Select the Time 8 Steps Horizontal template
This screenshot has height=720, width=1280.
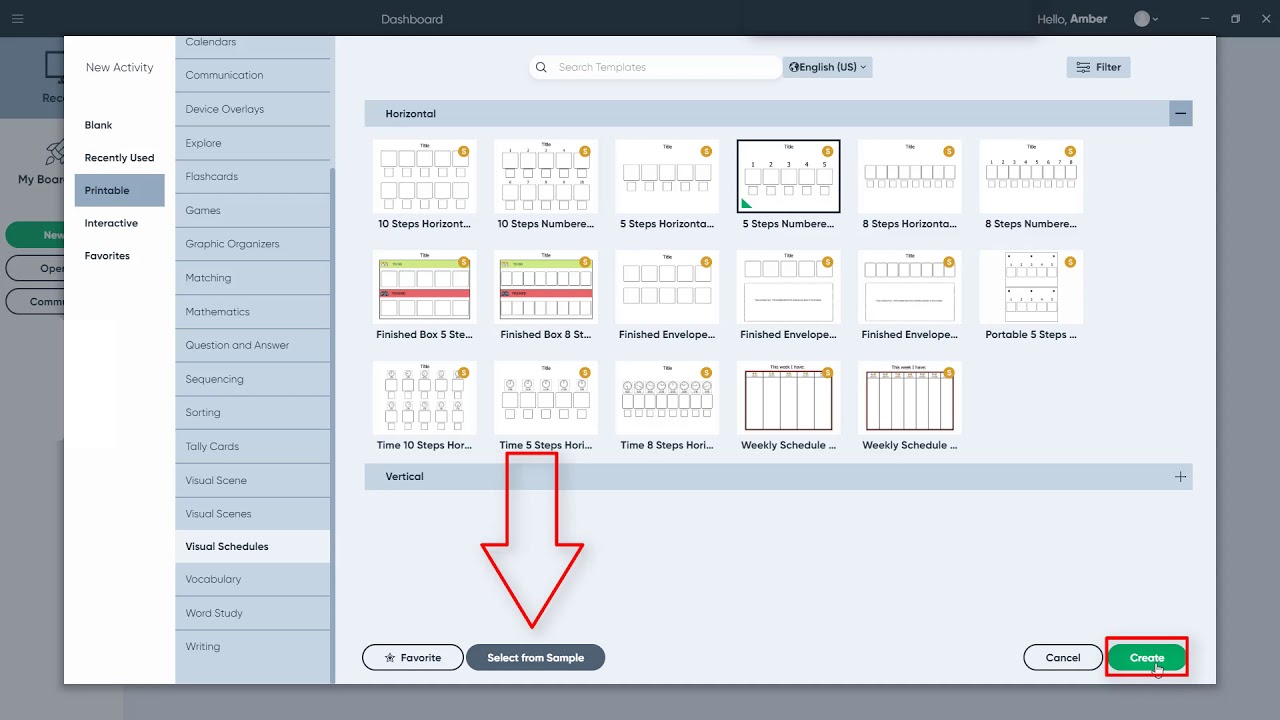pyautogui.click(x=667, y=407)
